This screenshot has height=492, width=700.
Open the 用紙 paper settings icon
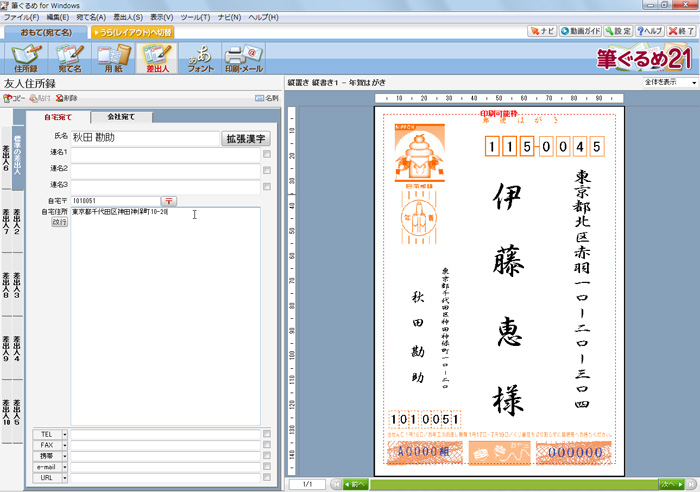click(x=113, y=58)
